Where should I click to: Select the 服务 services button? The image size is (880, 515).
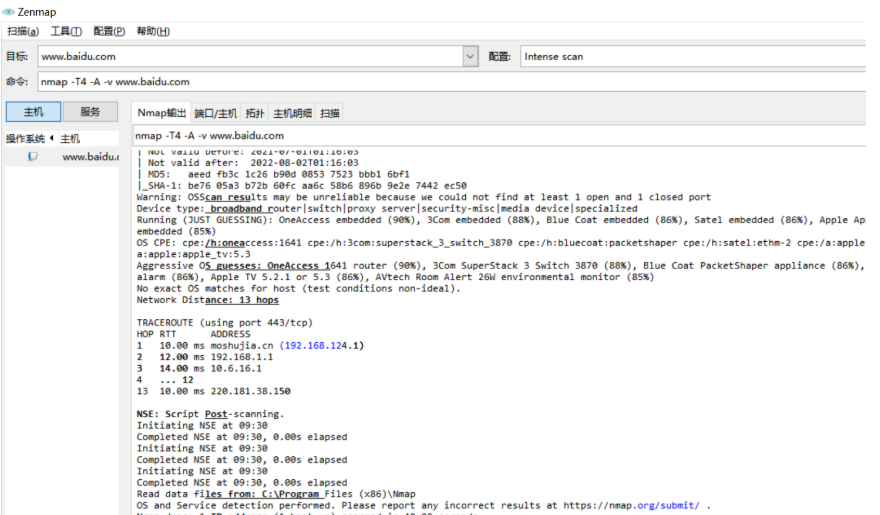[90, 112]
